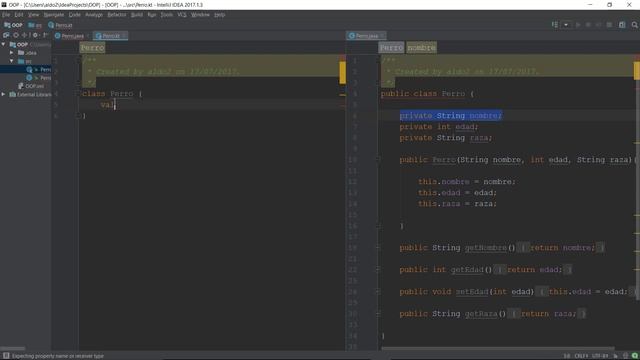Click the yellow warning marker in left editor stripe
This screenshot has height=360, width=640.
342,72
